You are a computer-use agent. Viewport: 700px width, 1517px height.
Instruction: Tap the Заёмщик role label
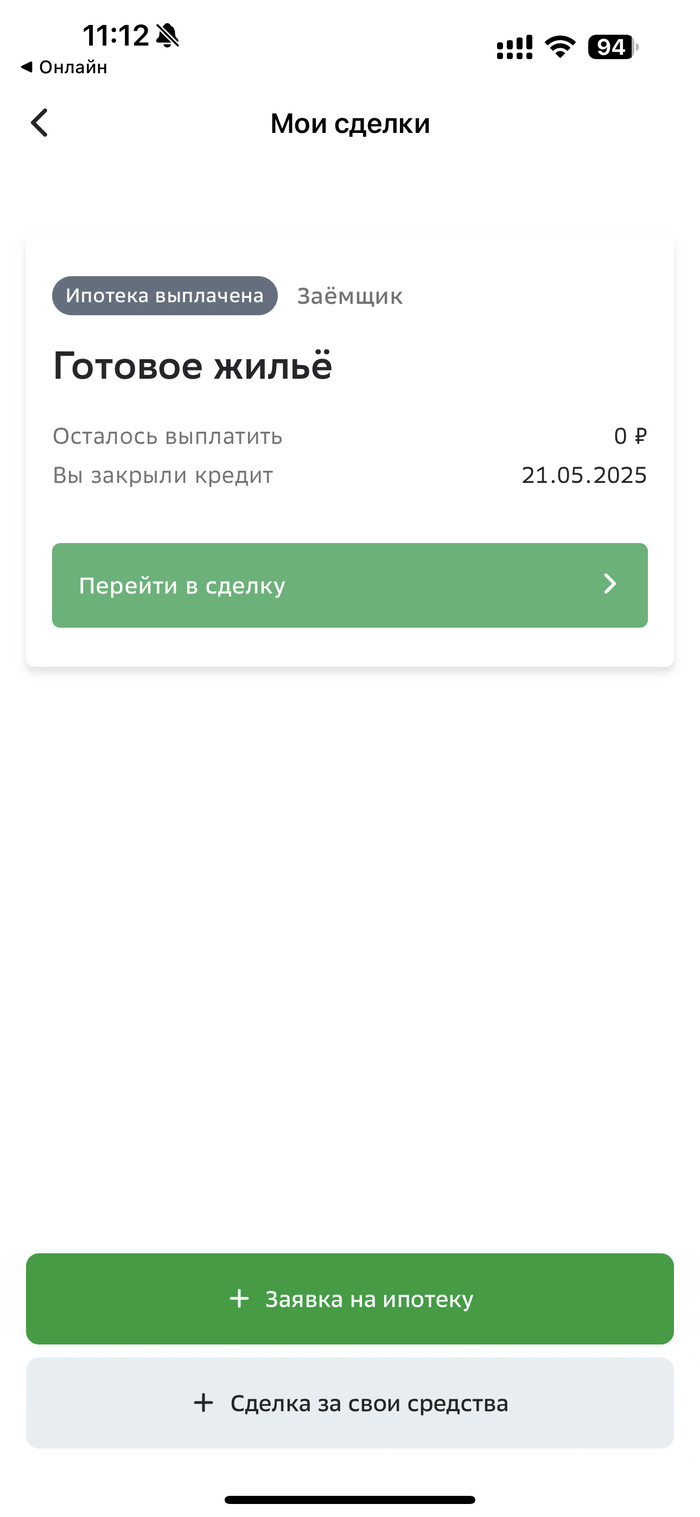(350, 296)
